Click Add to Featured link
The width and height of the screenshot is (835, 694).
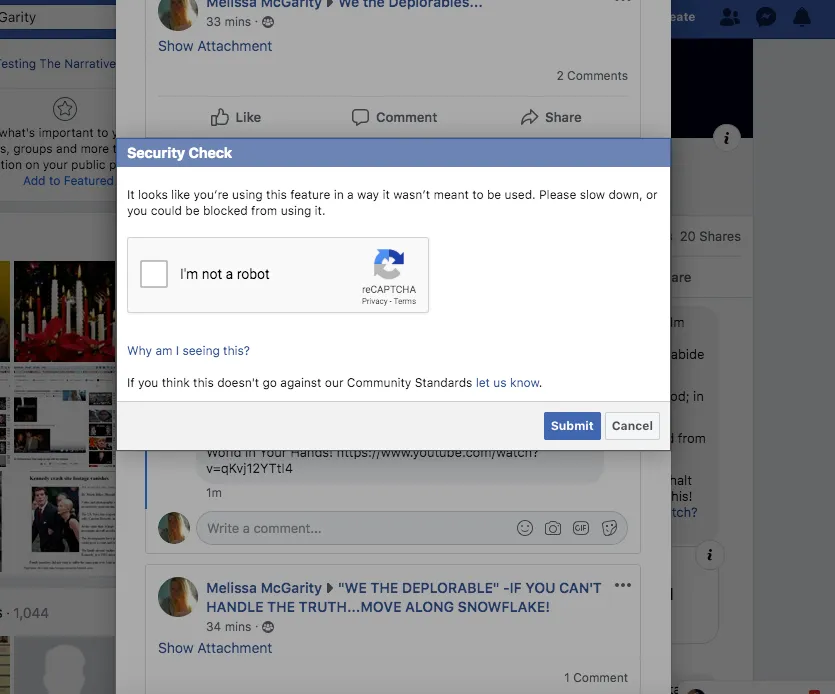point(68,181)
